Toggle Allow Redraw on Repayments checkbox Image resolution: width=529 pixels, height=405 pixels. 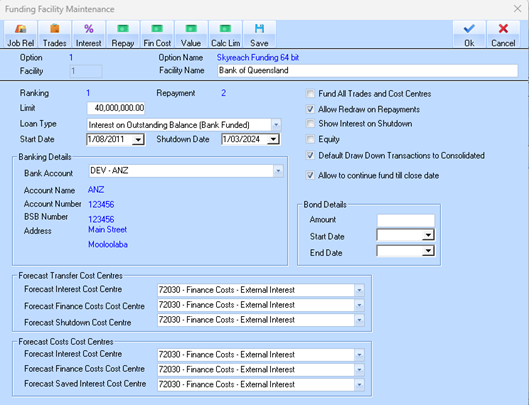[x=310, y=109]
